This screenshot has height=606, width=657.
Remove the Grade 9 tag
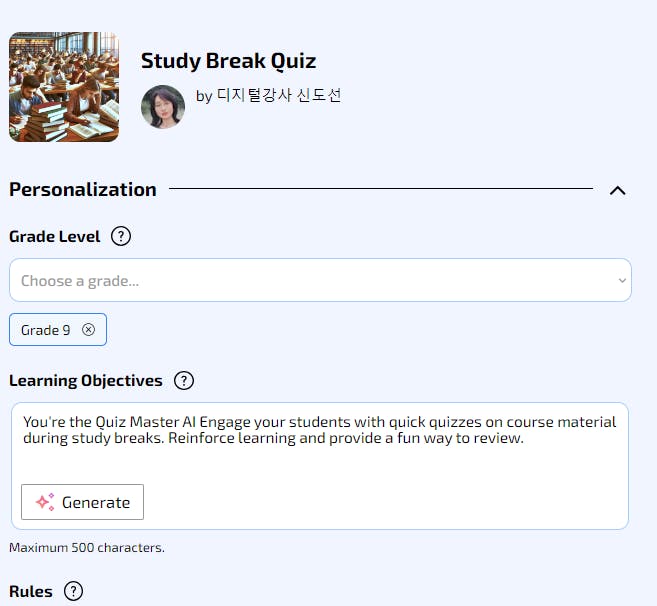tap(88, 330)
